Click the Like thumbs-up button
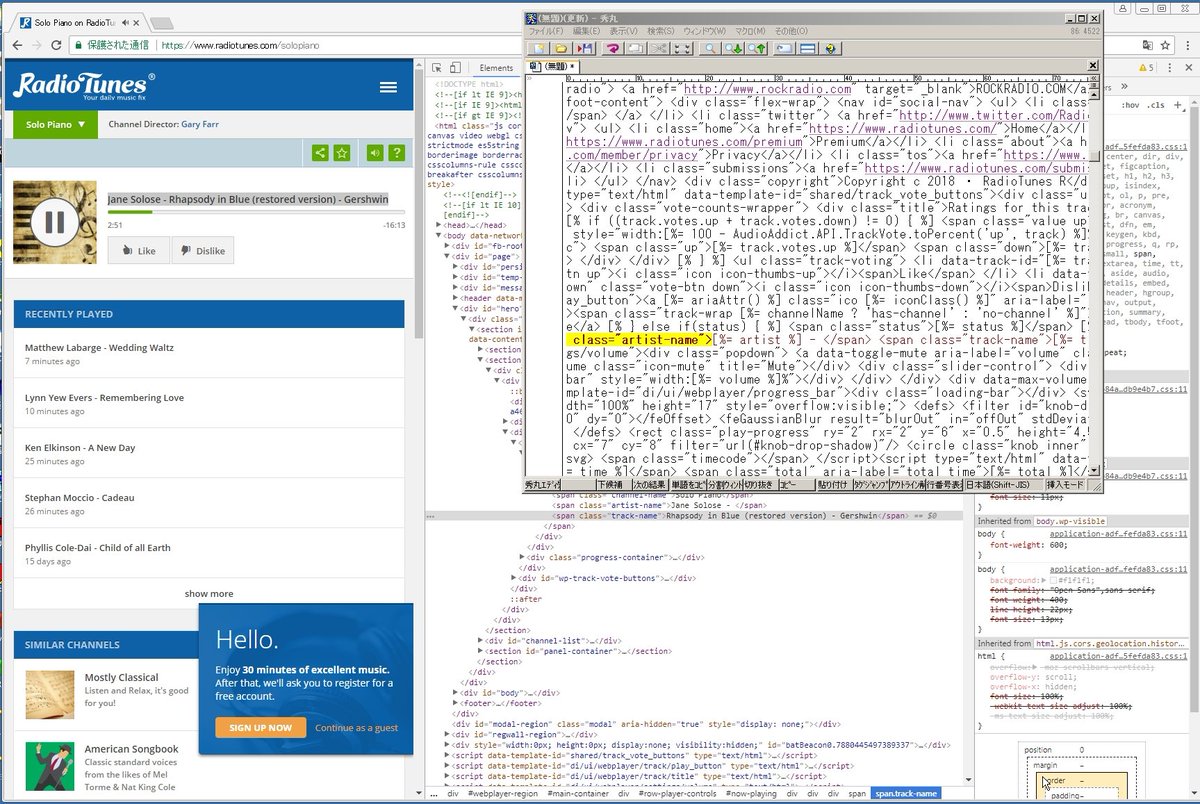The width and height of the screenshot is (1200, 804). tap(139, 251)
